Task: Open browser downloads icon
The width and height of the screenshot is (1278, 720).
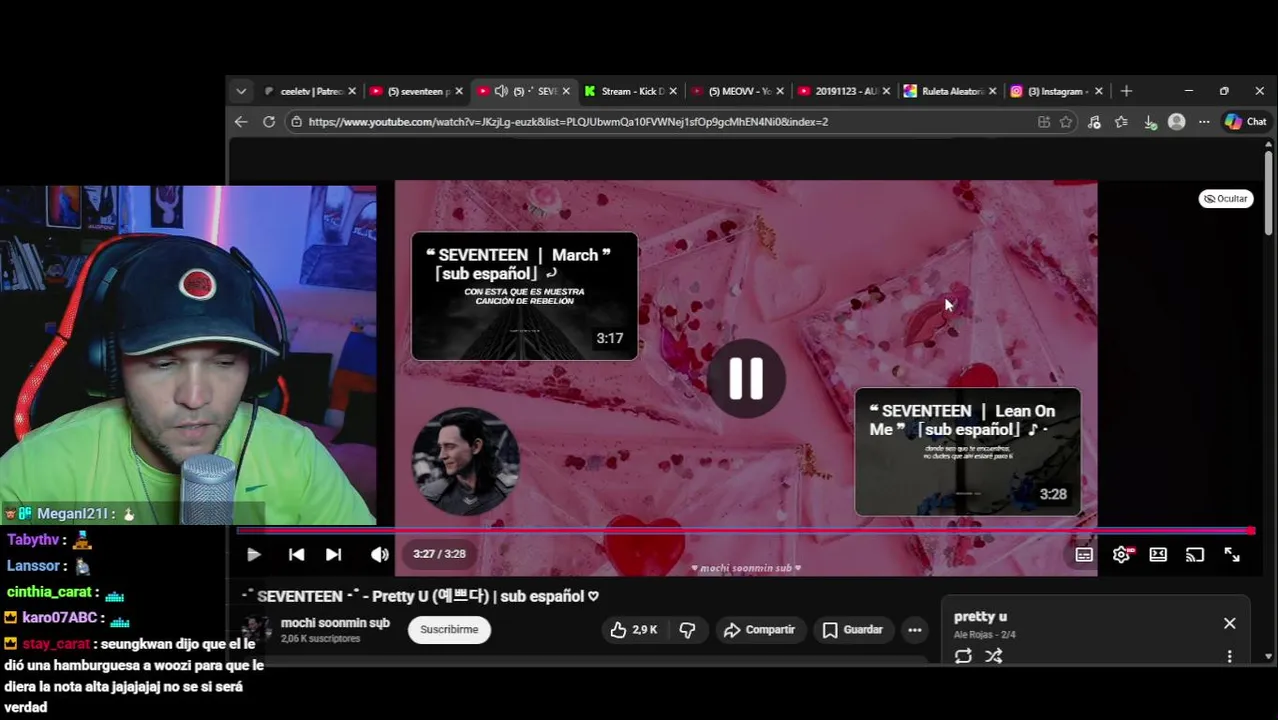Action: point(1150,121)
